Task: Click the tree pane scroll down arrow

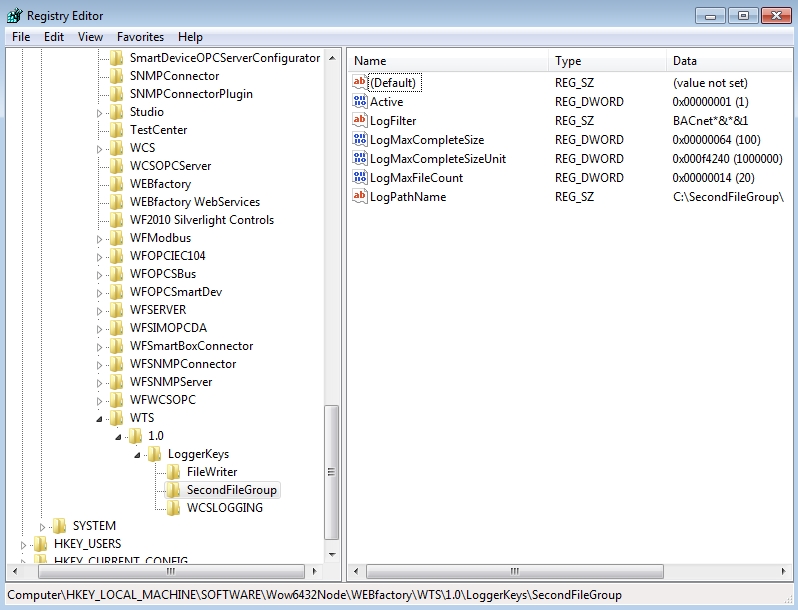Action: pyautogui.click(x=332, y=555)
